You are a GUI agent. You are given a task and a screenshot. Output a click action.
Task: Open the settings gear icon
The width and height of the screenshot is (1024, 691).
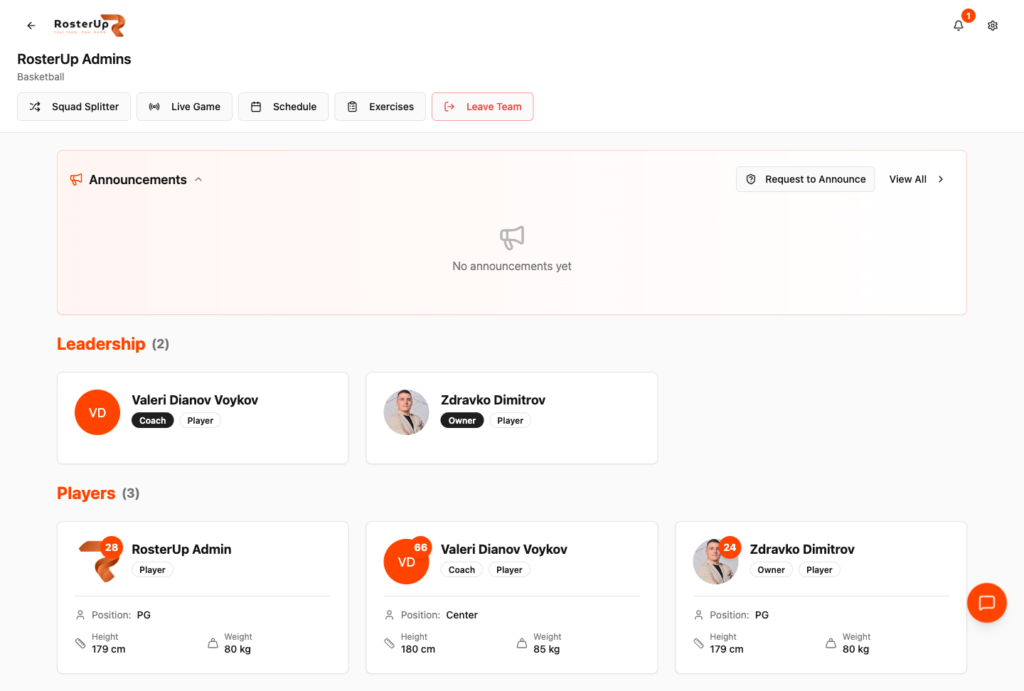click(993, 25)
